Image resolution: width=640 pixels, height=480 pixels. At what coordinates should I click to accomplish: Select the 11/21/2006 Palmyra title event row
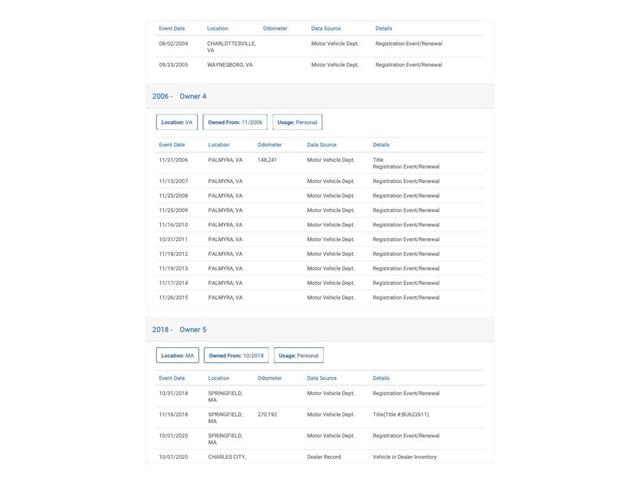point(320,163)
